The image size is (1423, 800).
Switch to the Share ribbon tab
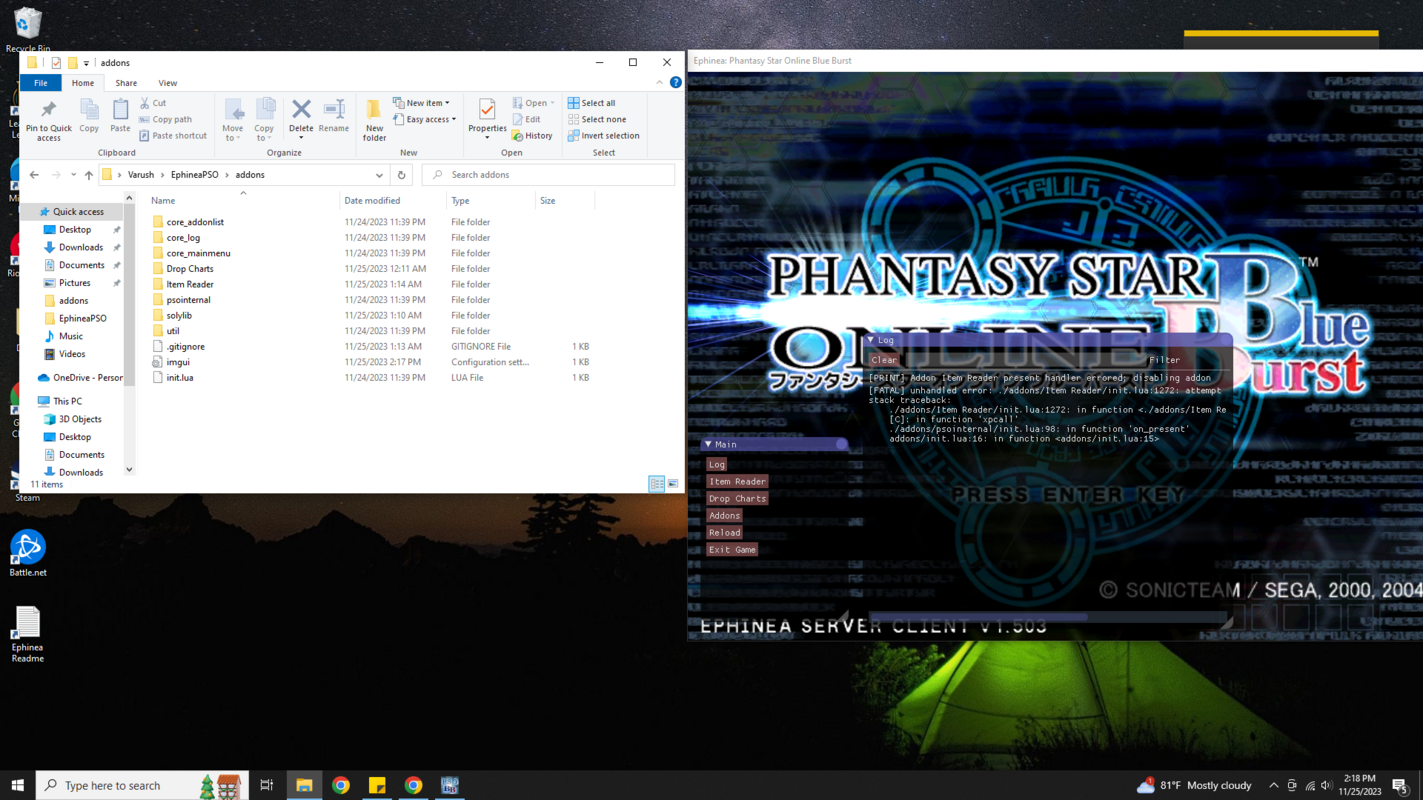point(126,83)
